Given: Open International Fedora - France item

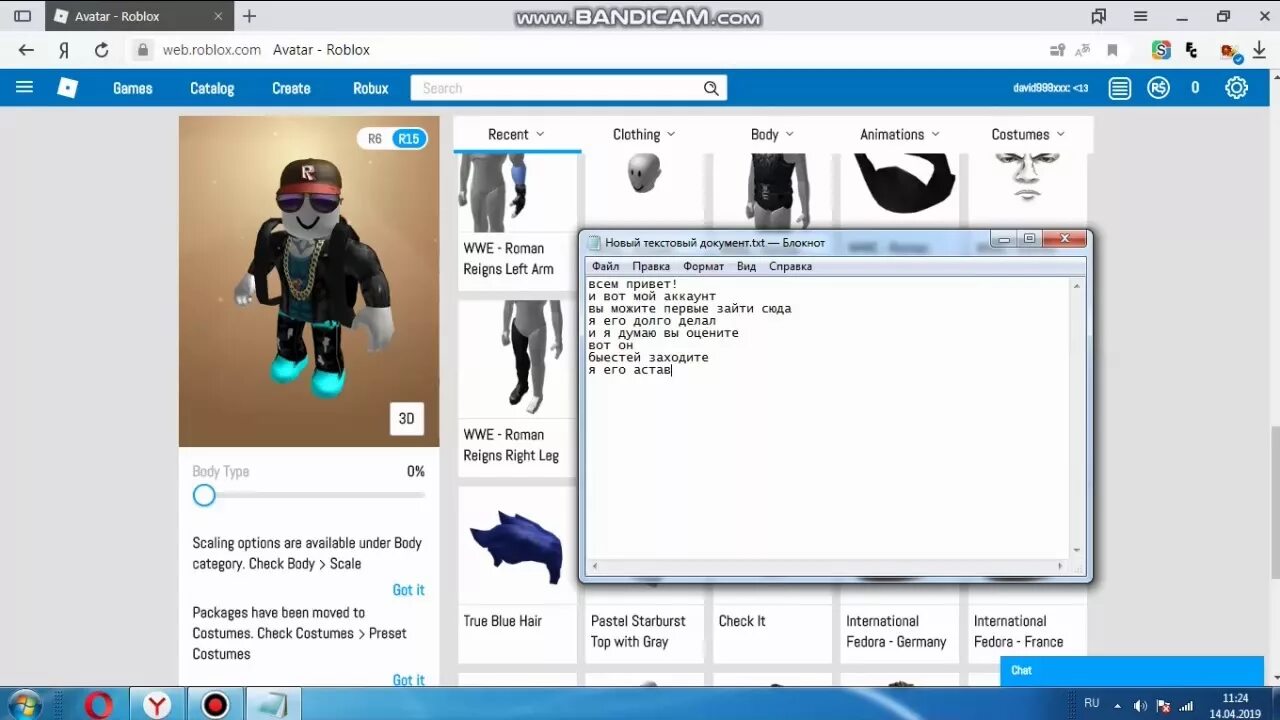Looking at the screenshot, I should [1018, 631].
